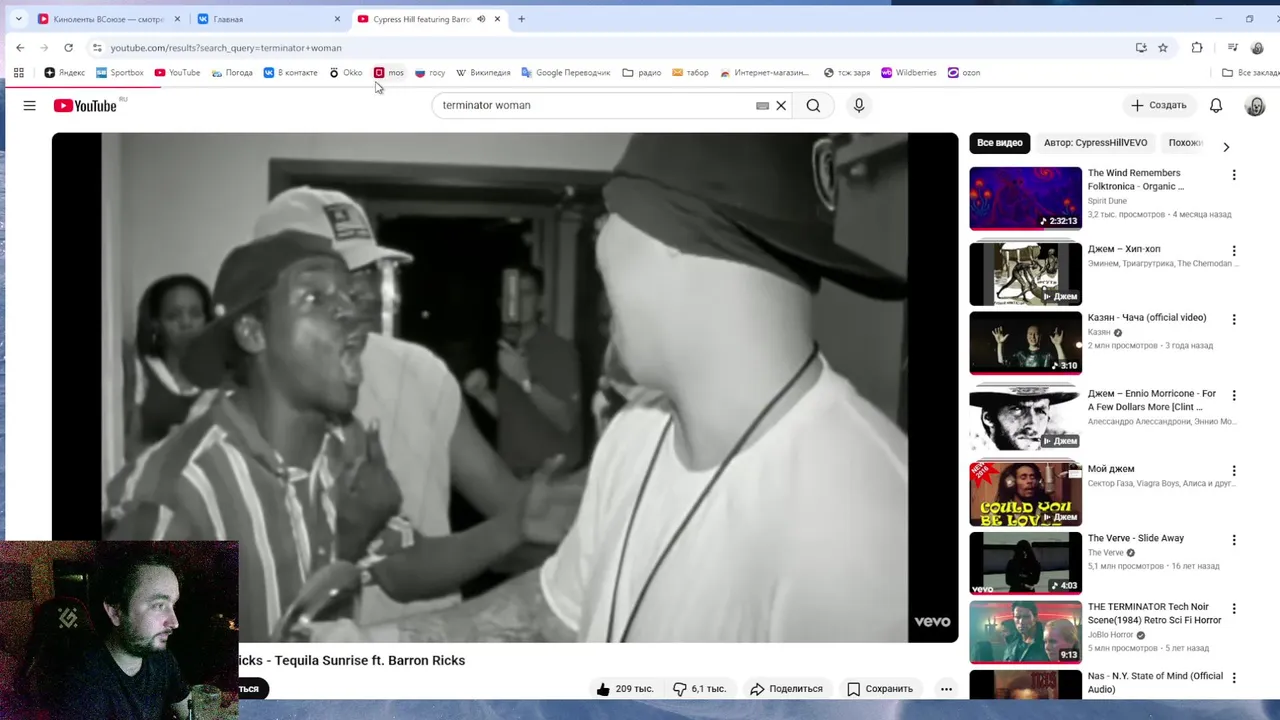
Task: Open options for The Wind Remembers video
Action: click(x=1234, y=175)
